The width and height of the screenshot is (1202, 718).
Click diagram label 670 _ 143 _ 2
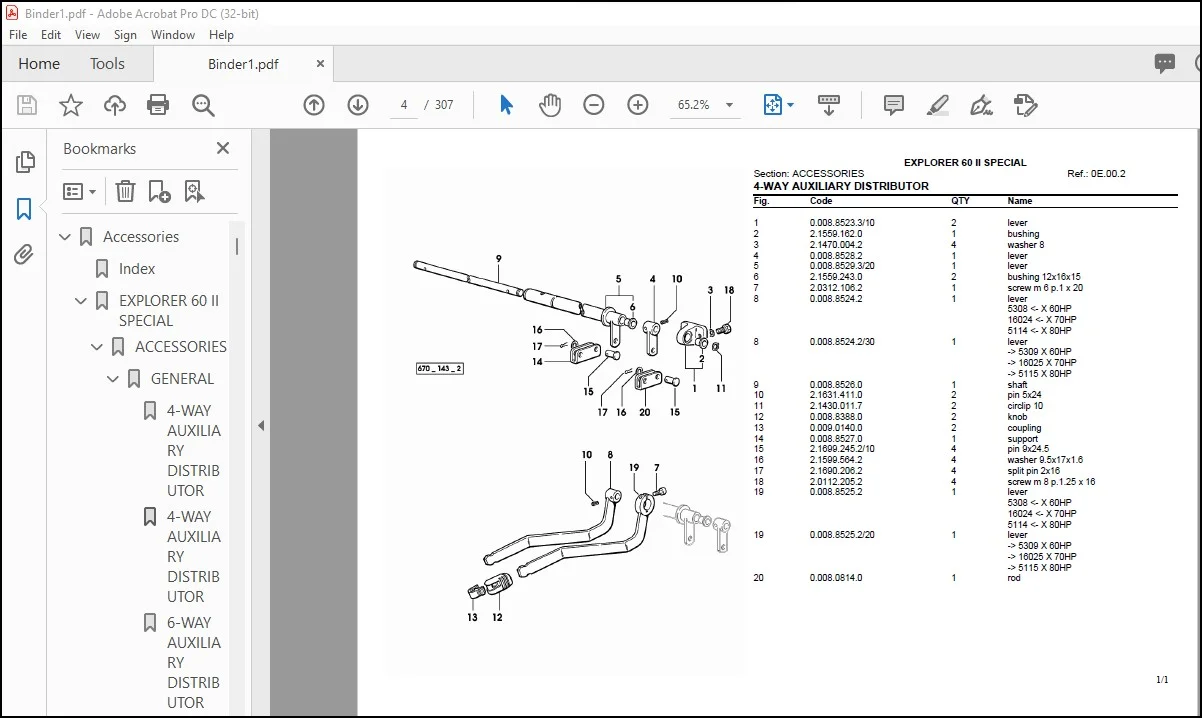point(440,369)
